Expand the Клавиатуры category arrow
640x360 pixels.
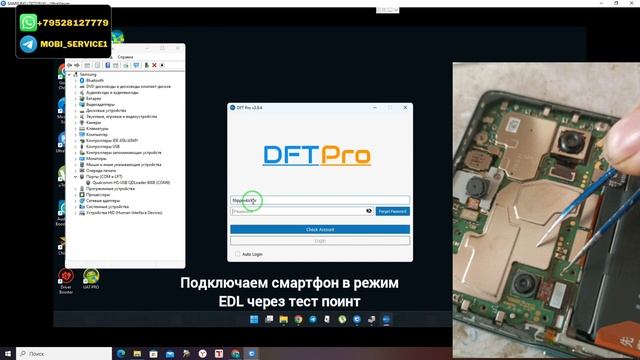pyautogui.click(x=76, y=129)
